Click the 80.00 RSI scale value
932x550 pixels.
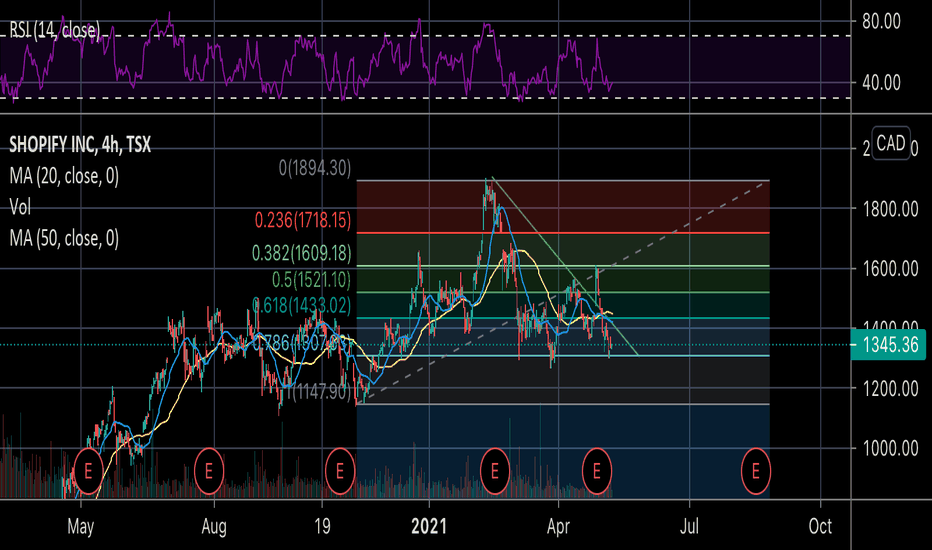pyautogui.click(x=881, y=21)
